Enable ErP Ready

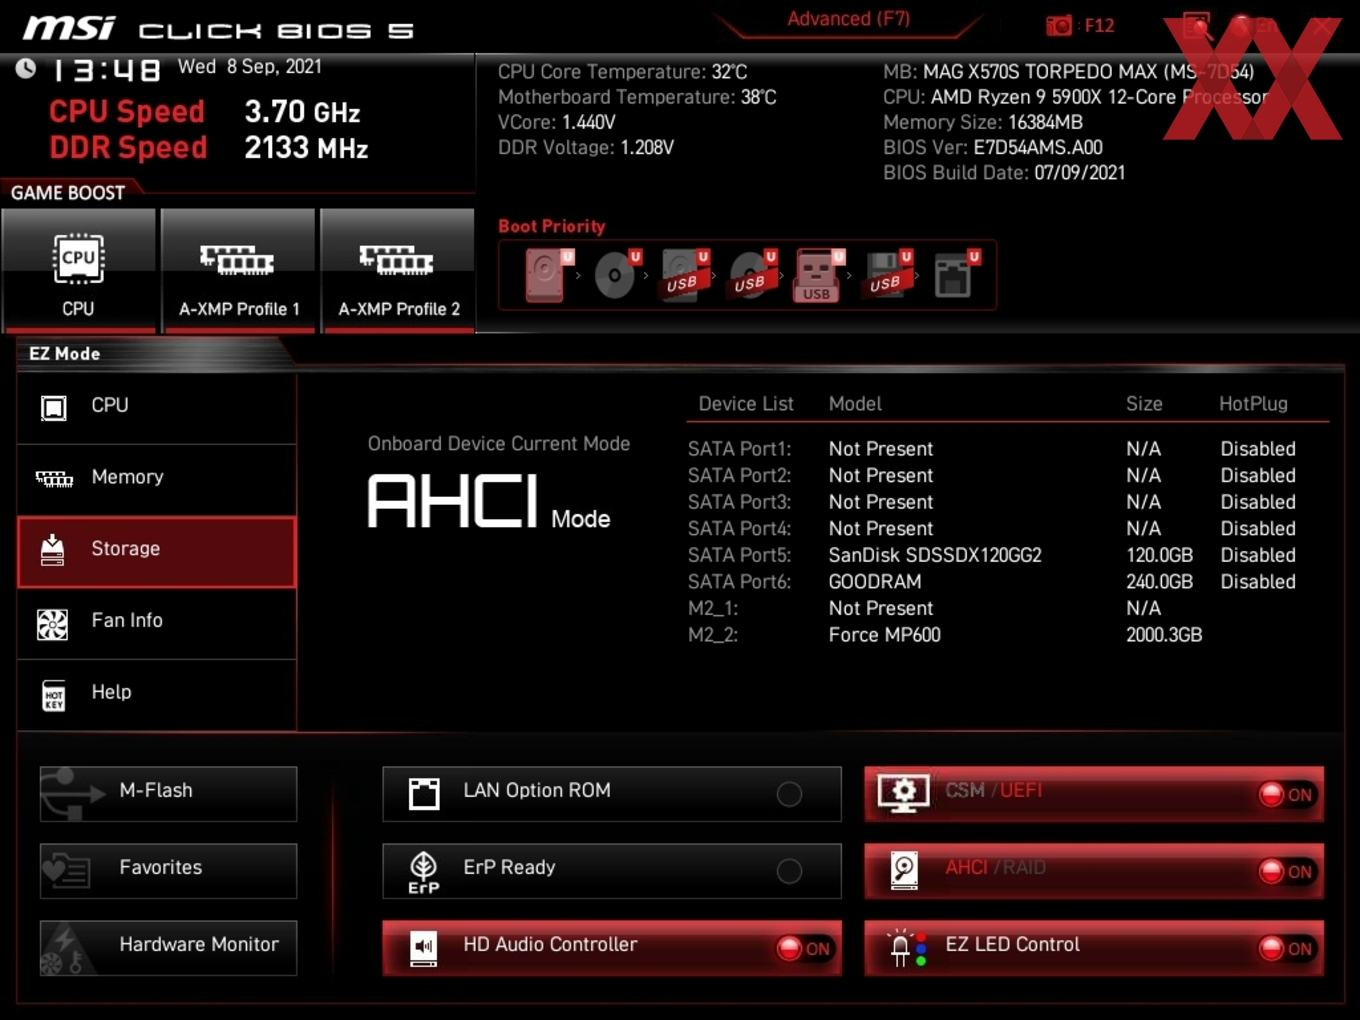pyautogui.click(x=789, y=871)
